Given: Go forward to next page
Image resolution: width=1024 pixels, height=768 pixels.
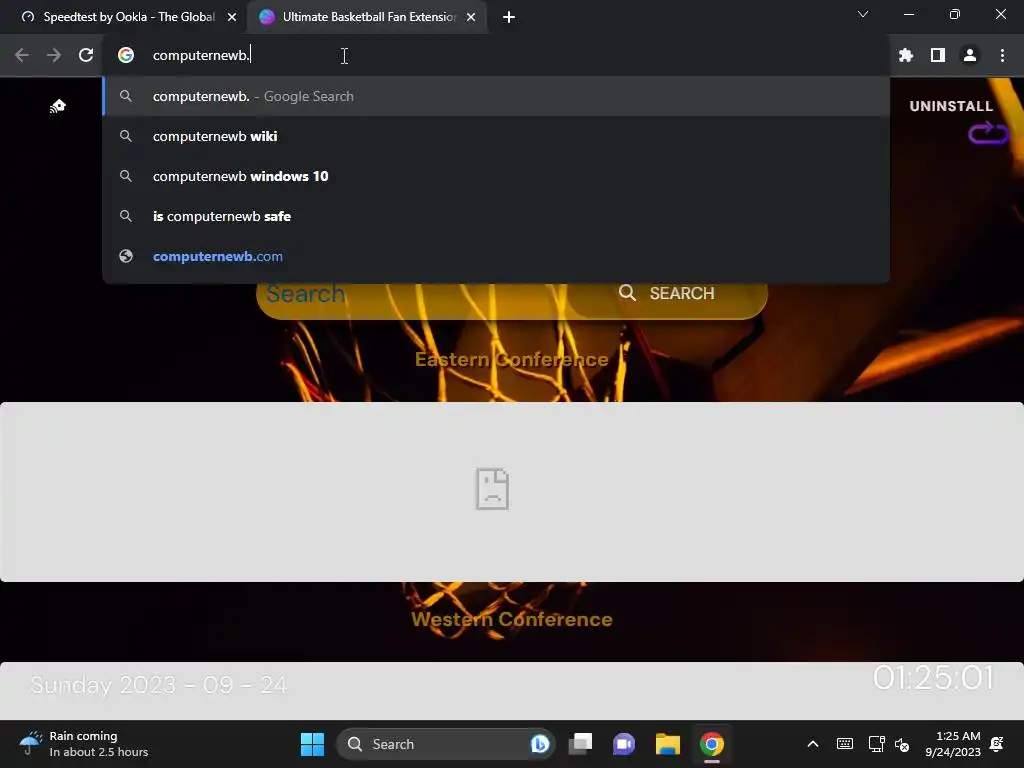Looking at the screenshot, I should tap(54, 56).
